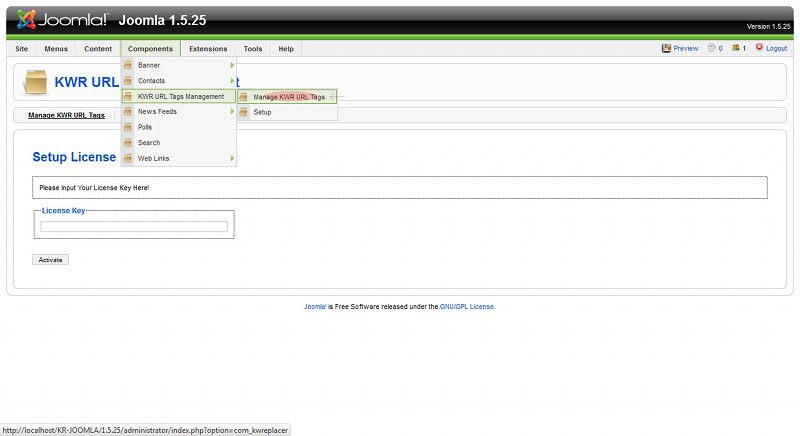Viewport: 800px width, 436px height.
Task: Open the Content menu
Action: 98,49
